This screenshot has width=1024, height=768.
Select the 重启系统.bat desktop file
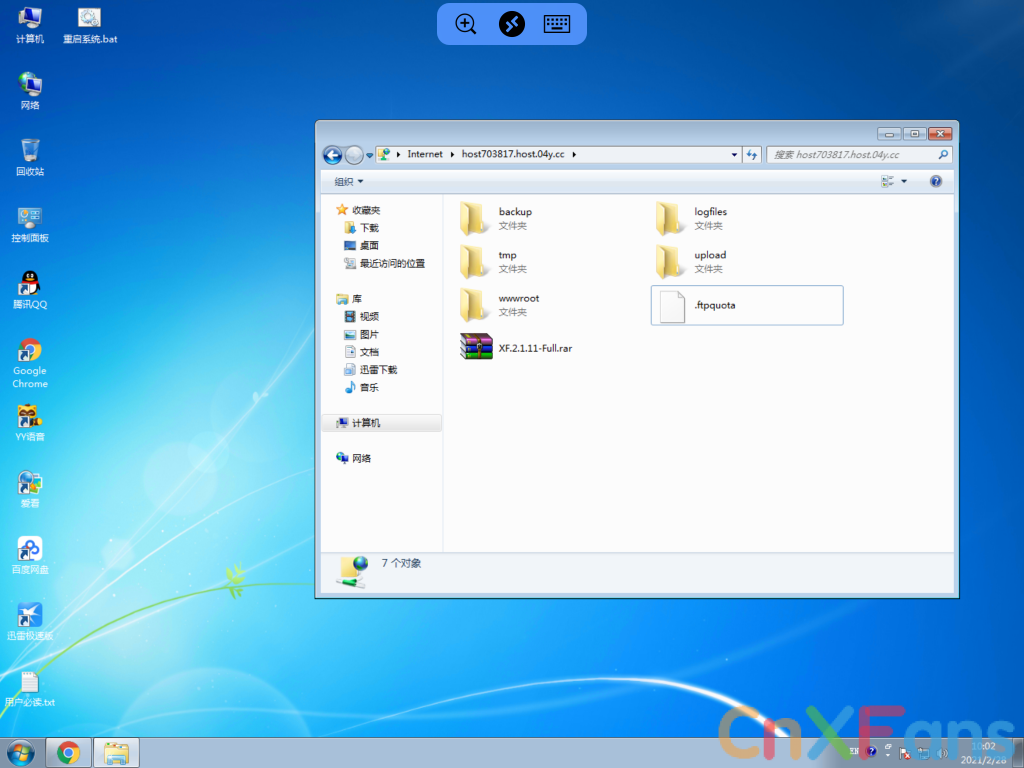click(90, 25)
